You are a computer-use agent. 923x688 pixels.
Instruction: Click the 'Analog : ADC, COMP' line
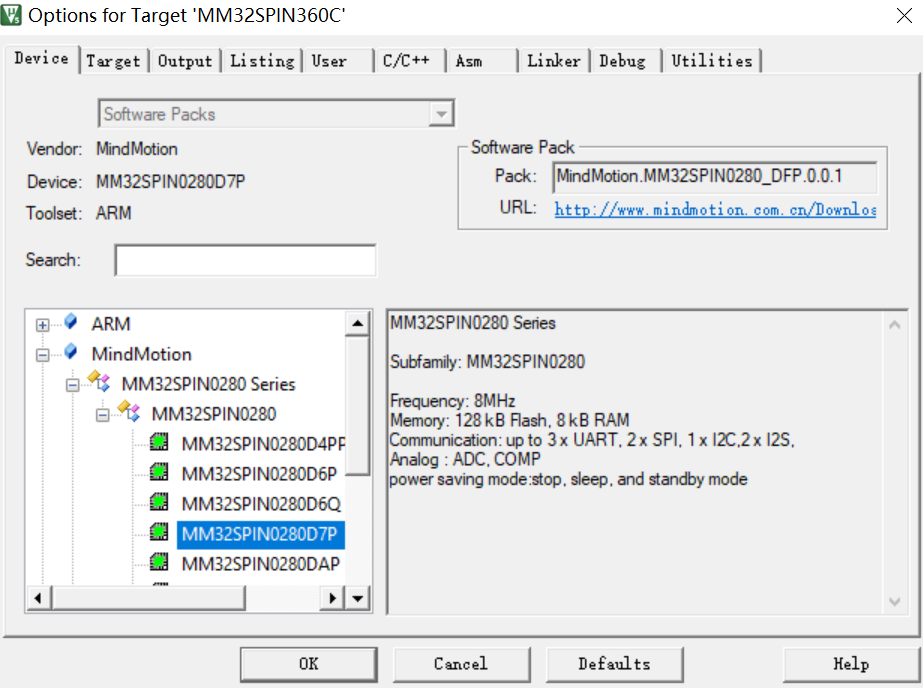[x=465, y=459]
